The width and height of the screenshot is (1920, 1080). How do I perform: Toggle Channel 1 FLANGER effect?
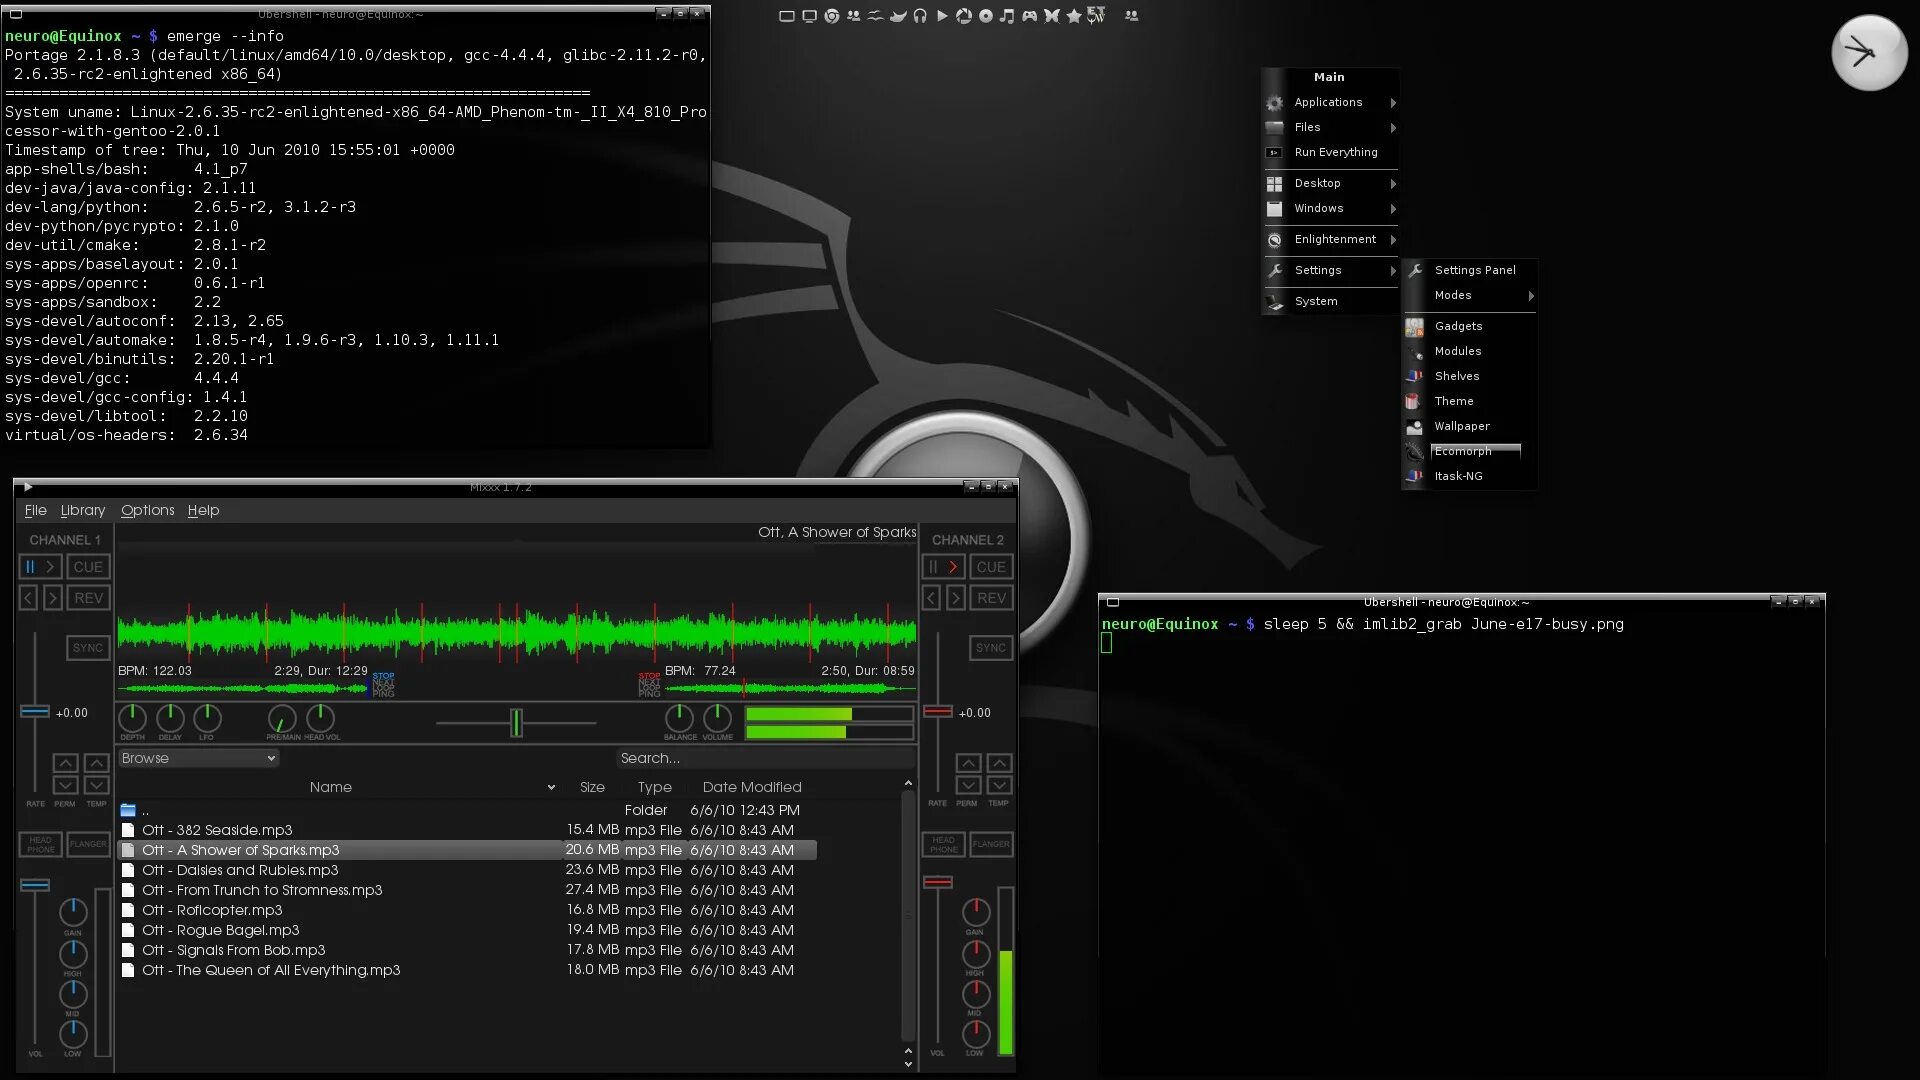click(x=88, y=844)
